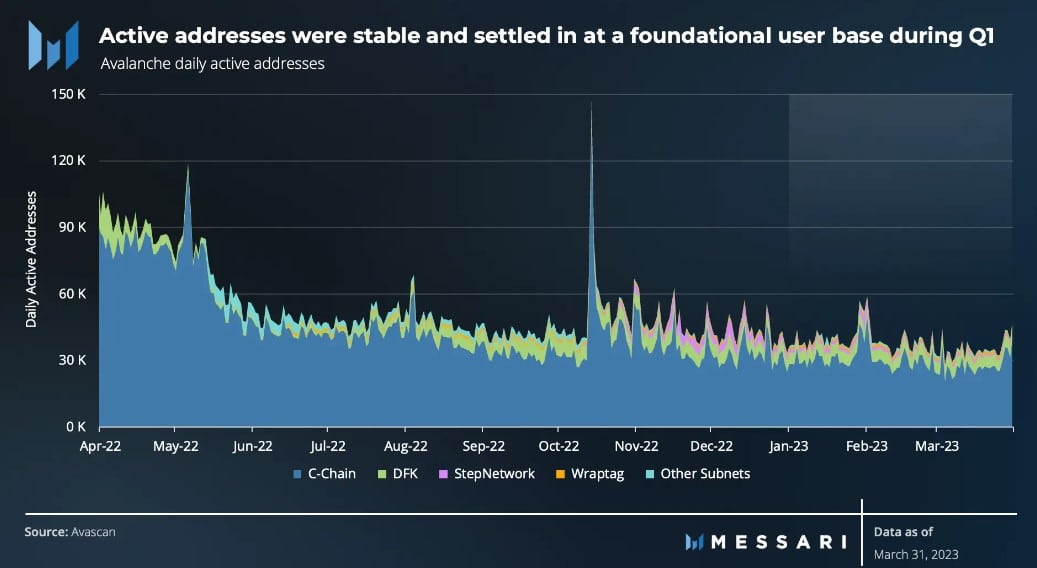The width and height of the screenshot is (1037, 568).
Task: Click the MESSARI wordmark in footer
Action: pos(778,543)
